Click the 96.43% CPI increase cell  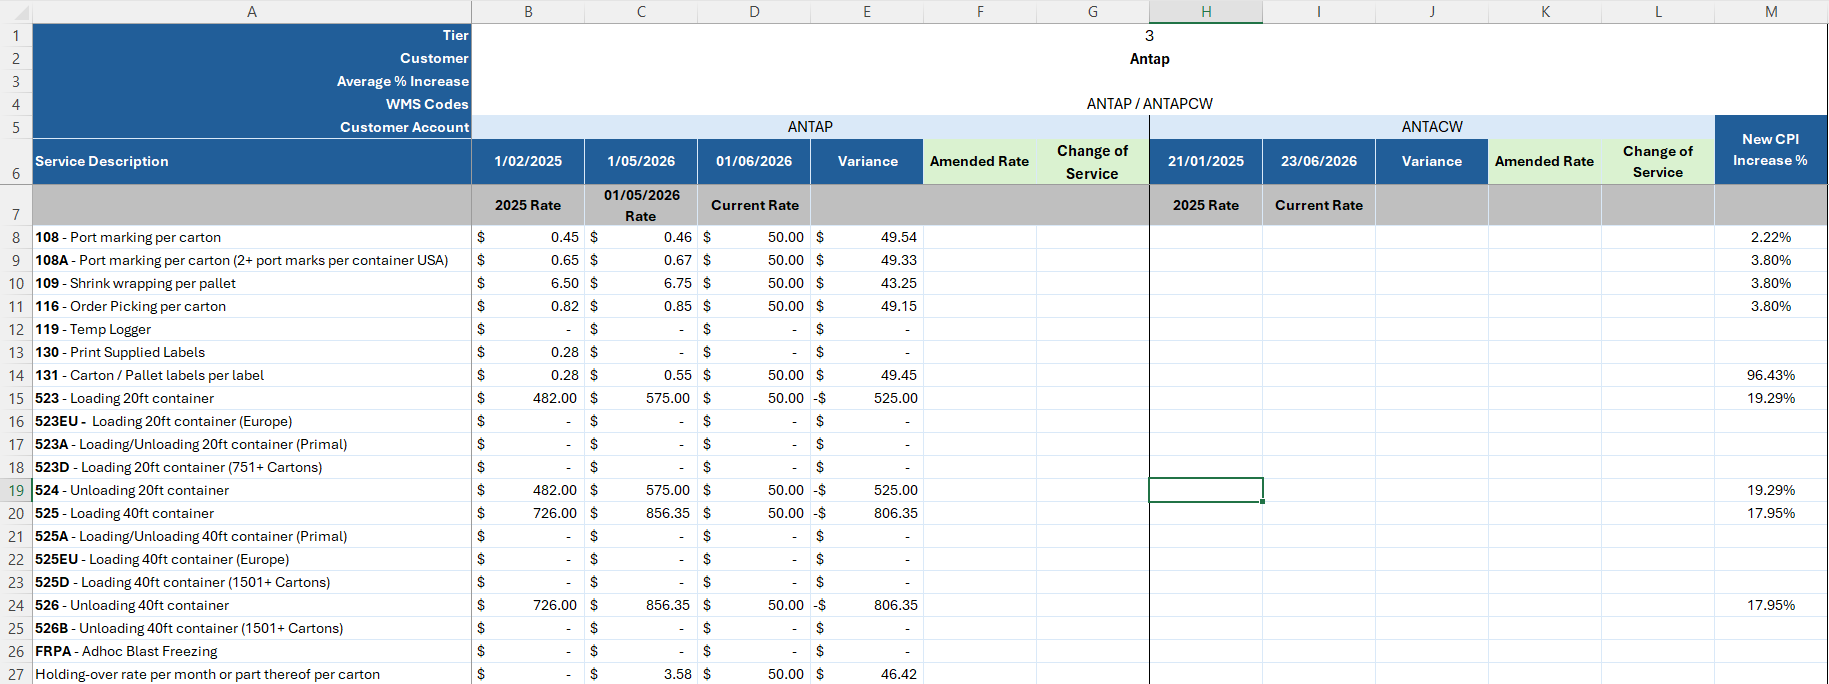(x=1770, y=375)
